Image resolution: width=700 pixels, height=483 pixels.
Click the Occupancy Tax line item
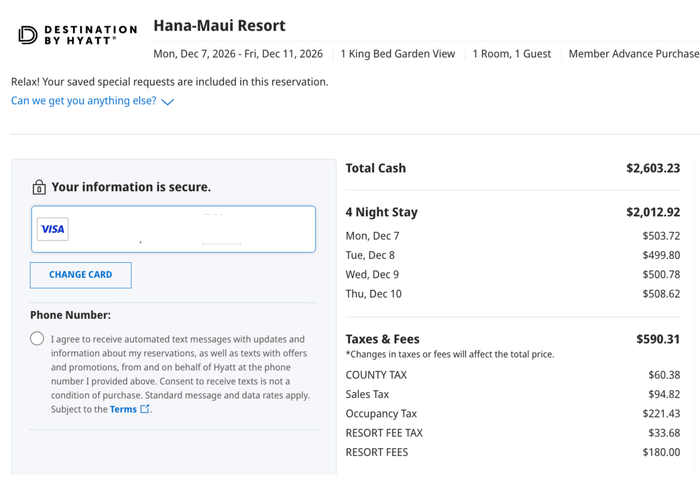[512, 414]
